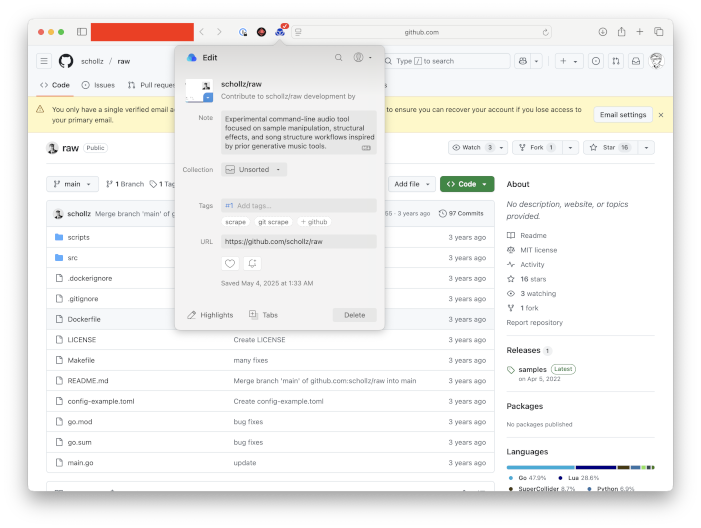Open Raindrop account dropdown in popup

(x=363, y=57)
